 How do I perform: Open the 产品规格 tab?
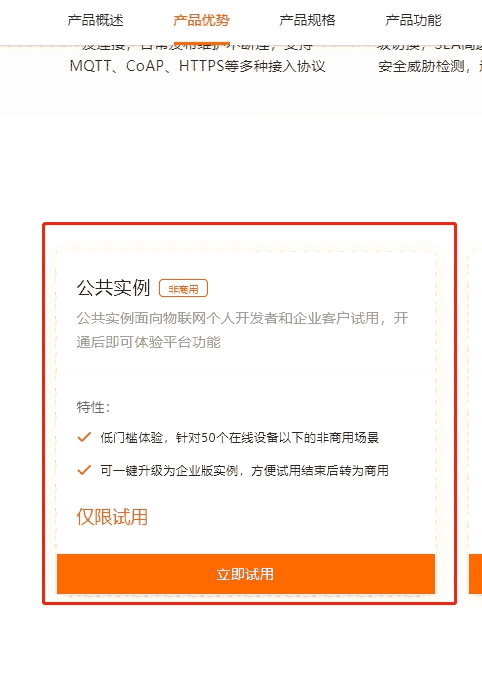[x=307, y=20]
